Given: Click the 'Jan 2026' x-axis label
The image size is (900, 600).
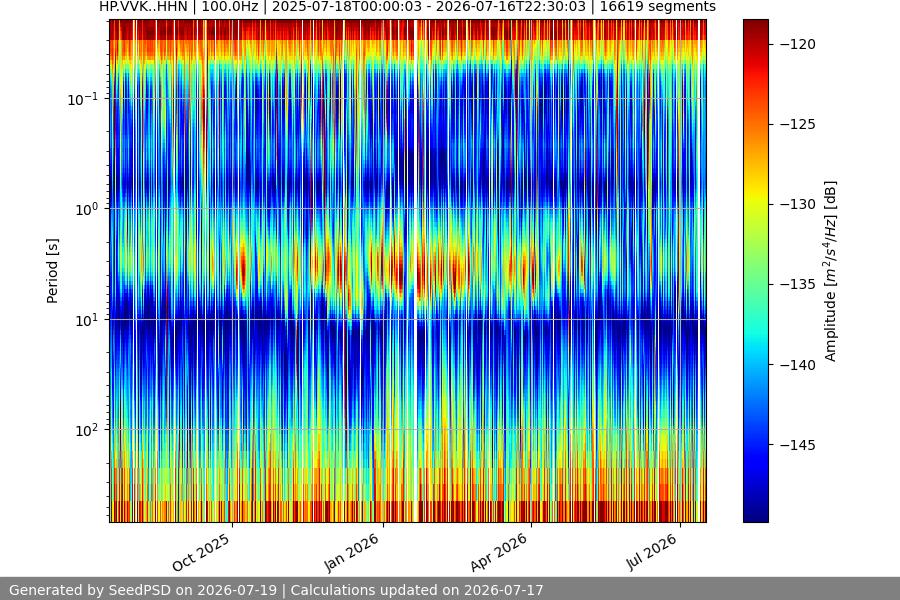Looking at the screenshot, I should click(352, 552).
